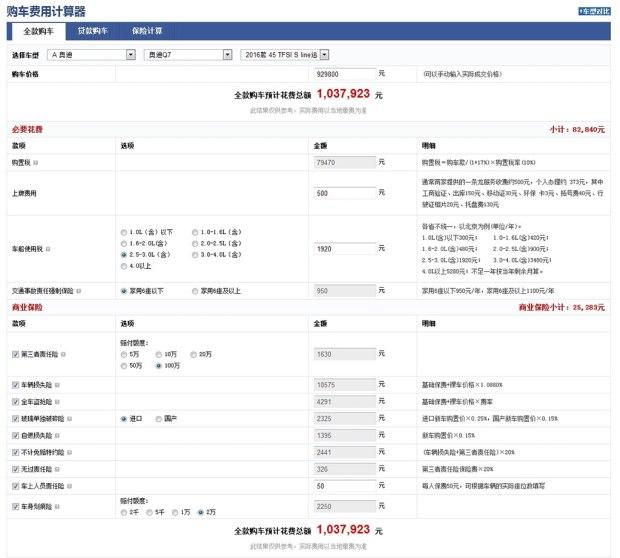Uncheck the 全车盗抢险 checkbox
The width and height of the screenshot is (620, 558).
pyautogui.click(x=14, y=400)
